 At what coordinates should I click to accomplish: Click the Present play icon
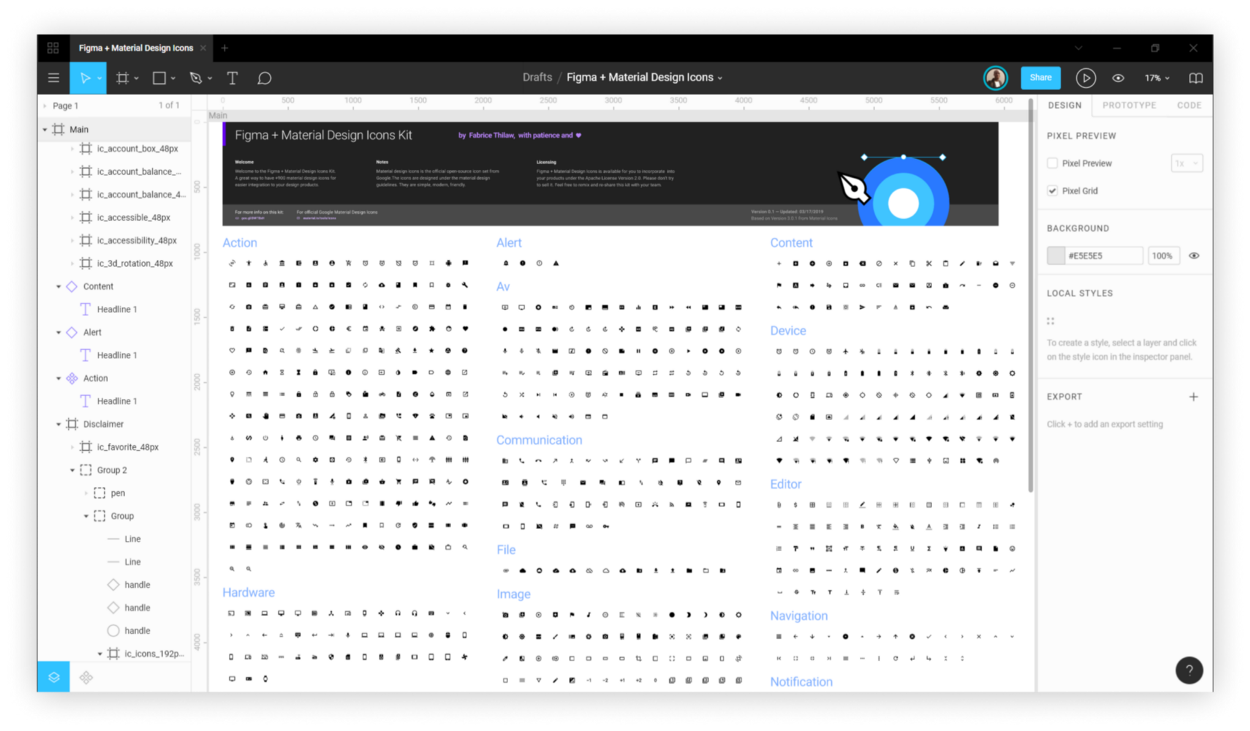click(x=1086, y=77)
